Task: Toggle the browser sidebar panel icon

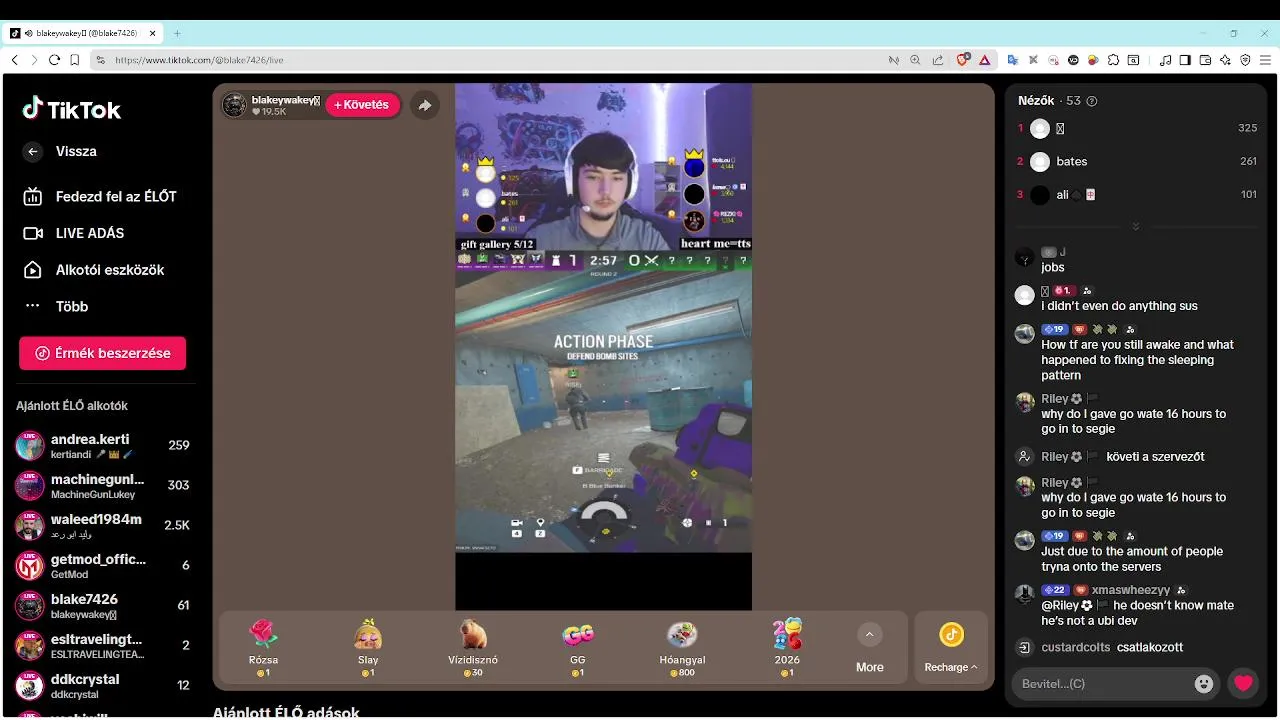Action: pyautogui.click(x=1185, y=60)
